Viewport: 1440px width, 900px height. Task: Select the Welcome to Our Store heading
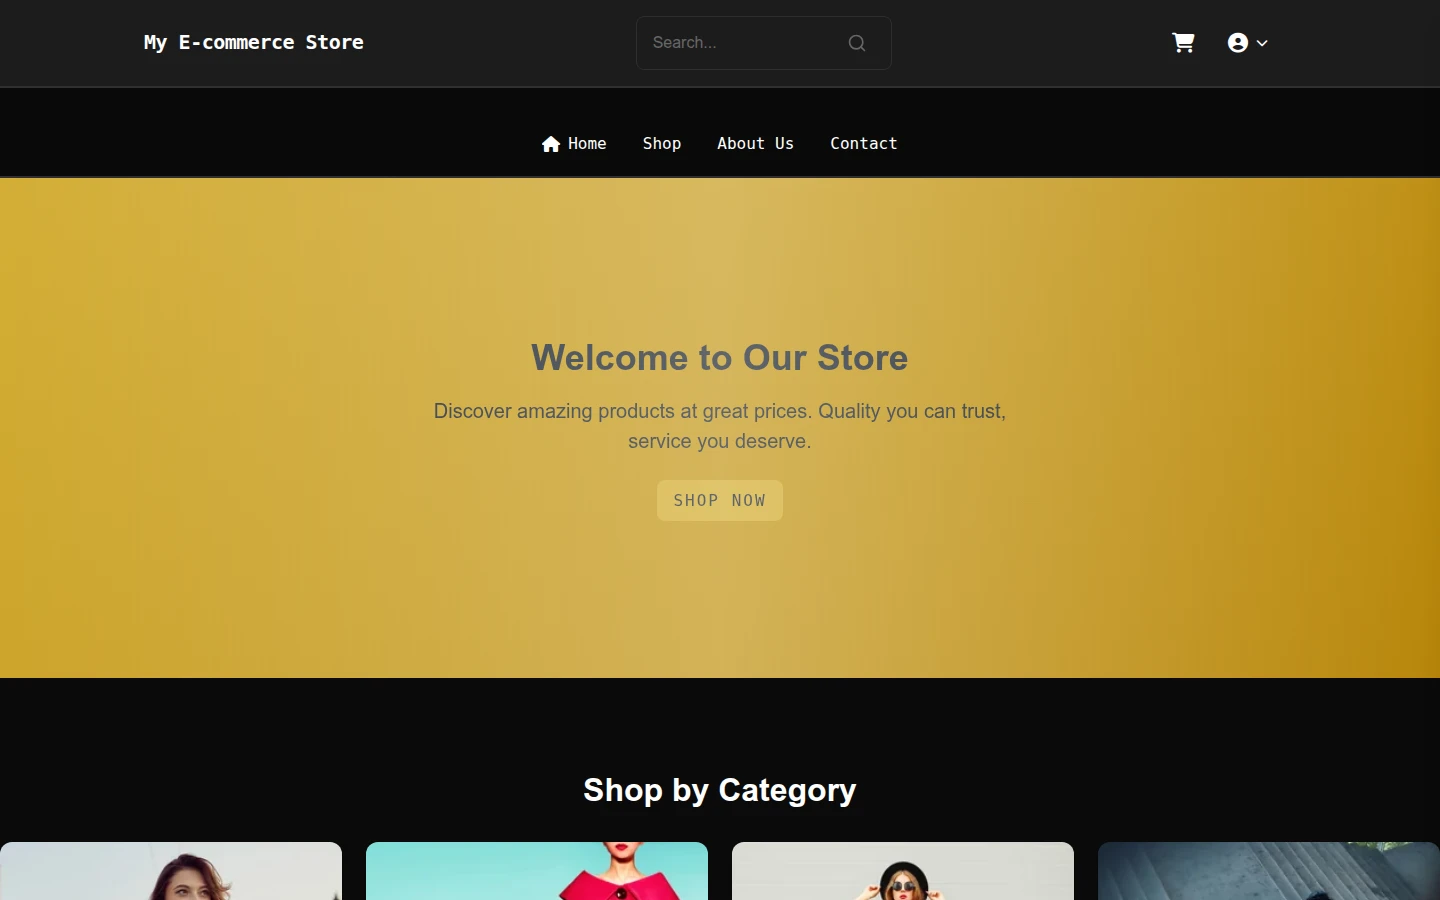pyautogui.click(x=720, y=358)
